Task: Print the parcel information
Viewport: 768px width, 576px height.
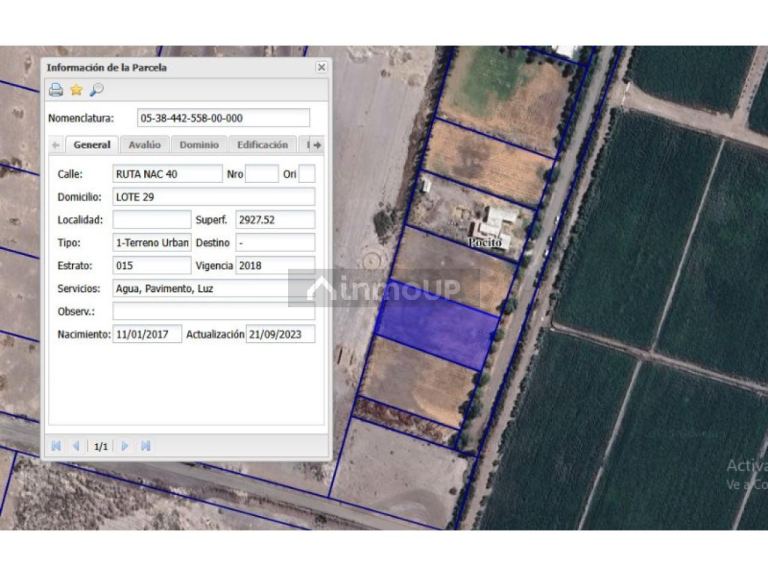Action: pos(56,90)
